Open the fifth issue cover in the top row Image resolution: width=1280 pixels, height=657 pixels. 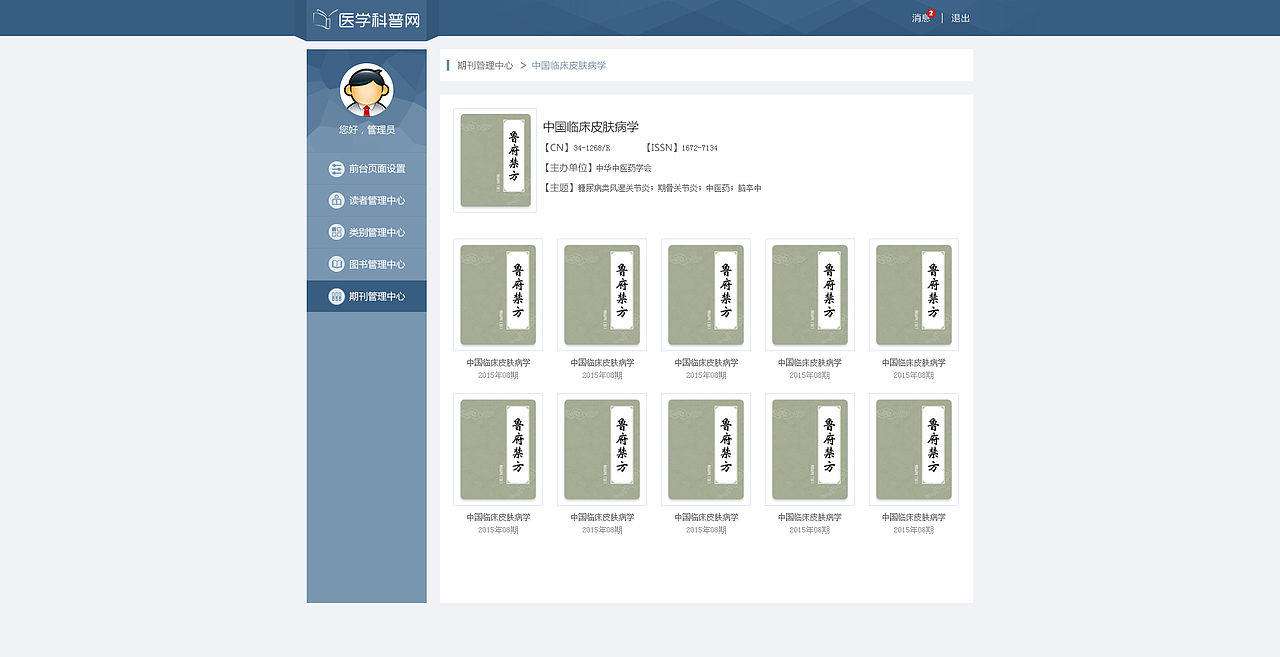(x=914, y=295)
